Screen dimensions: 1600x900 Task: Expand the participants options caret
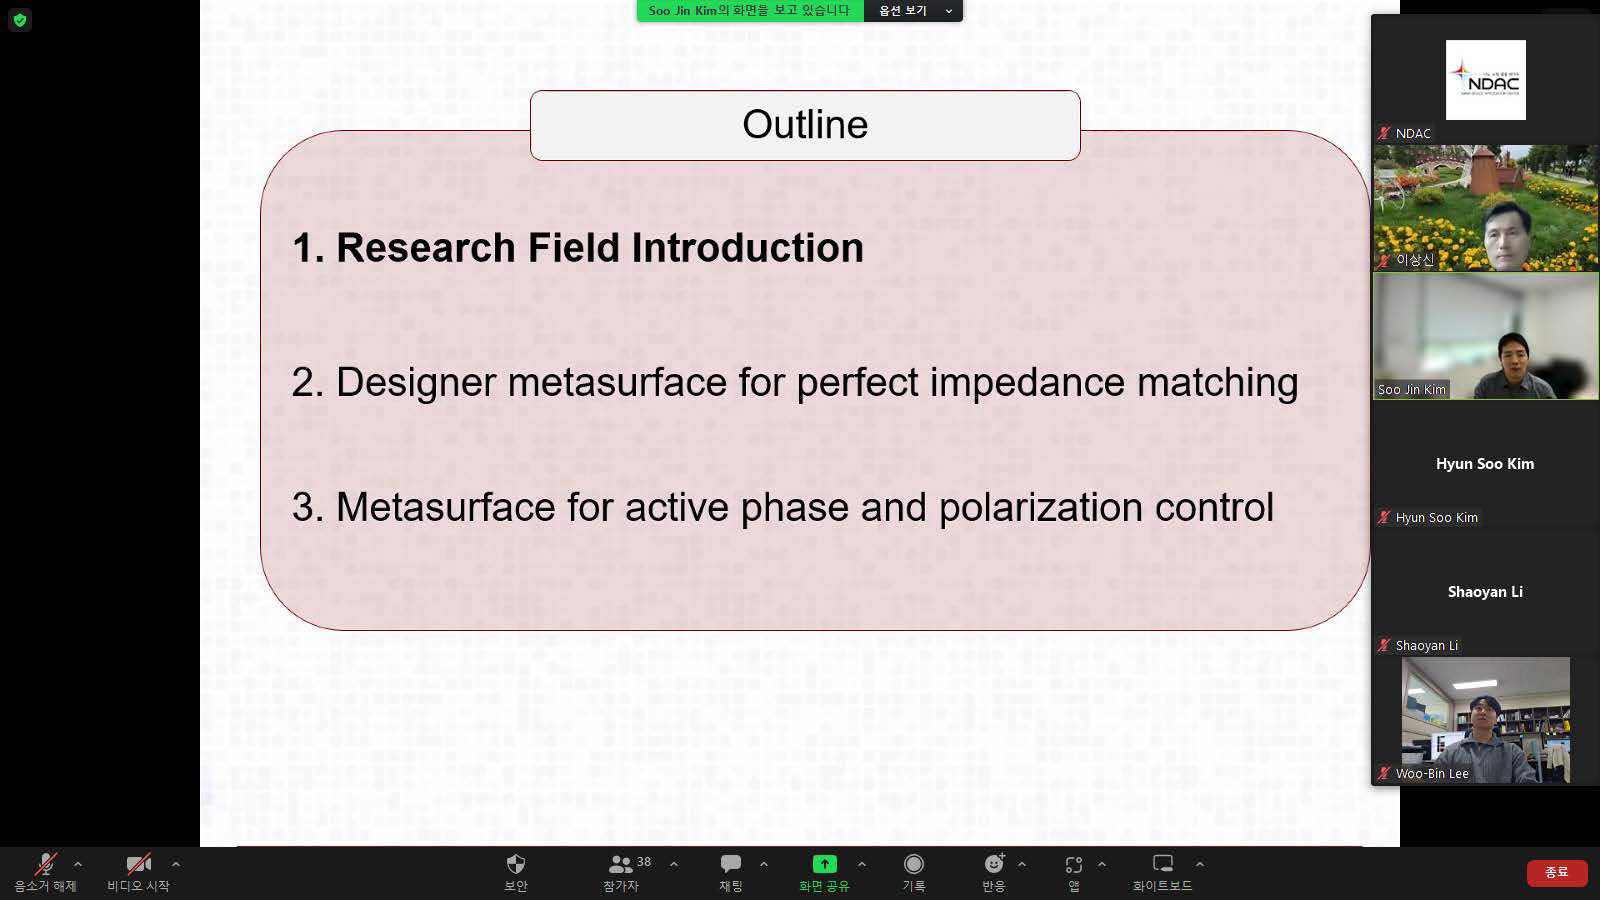pyautogui.click(x=674, y=864)
